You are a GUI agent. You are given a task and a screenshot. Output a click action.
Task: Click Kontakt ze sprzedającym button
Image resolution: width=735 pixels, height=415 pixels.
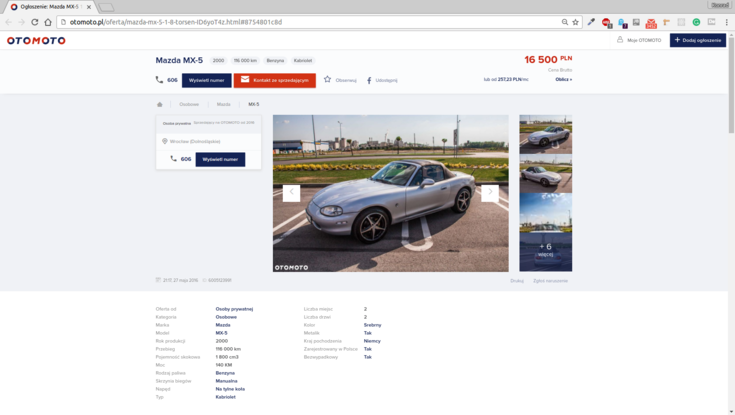[x=275, y=80]
